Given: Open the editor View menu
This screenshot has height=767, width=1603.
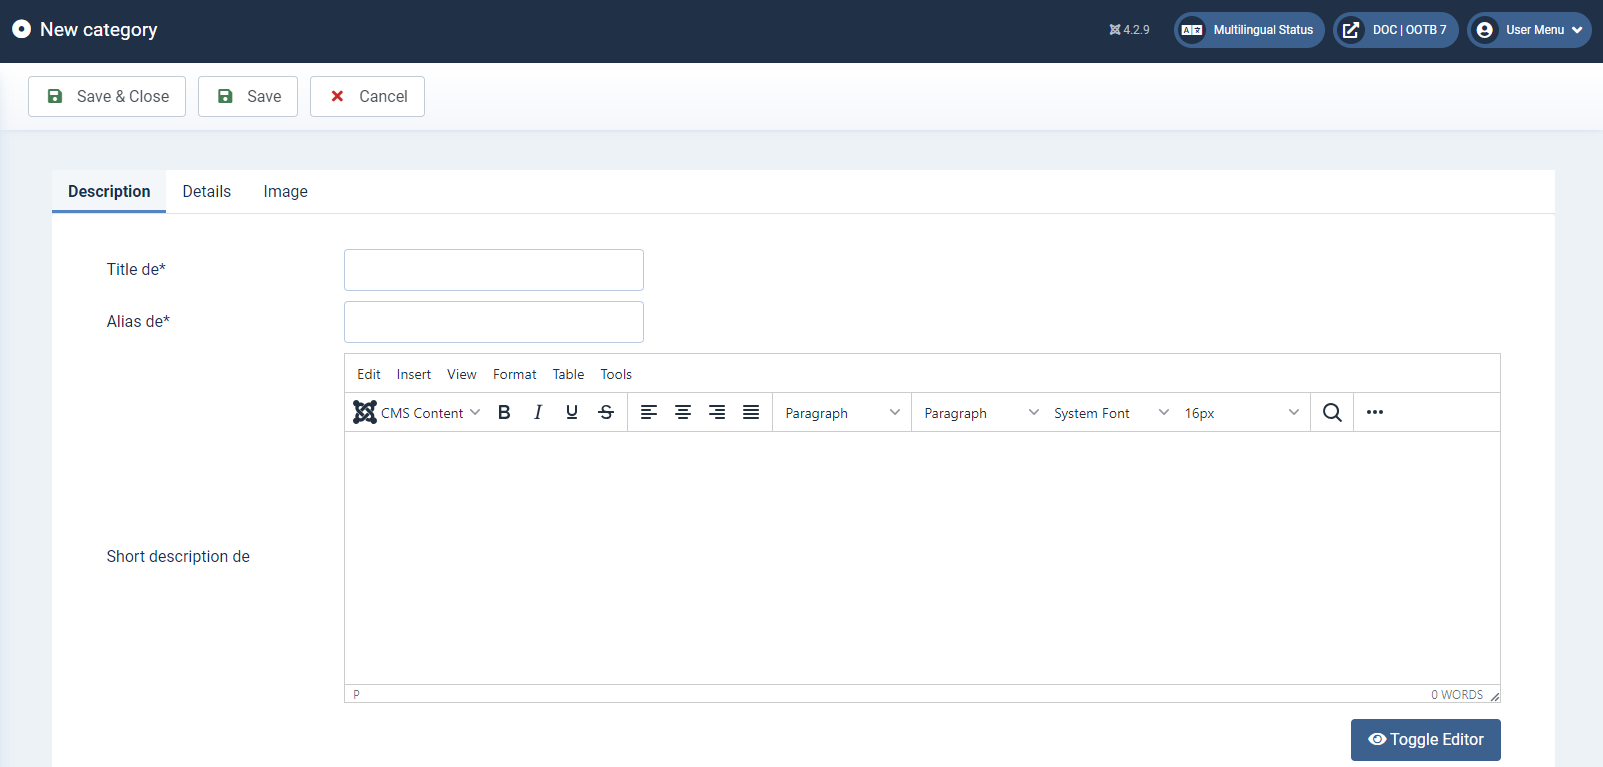Looking at the screenshot, I should point(462,374).
